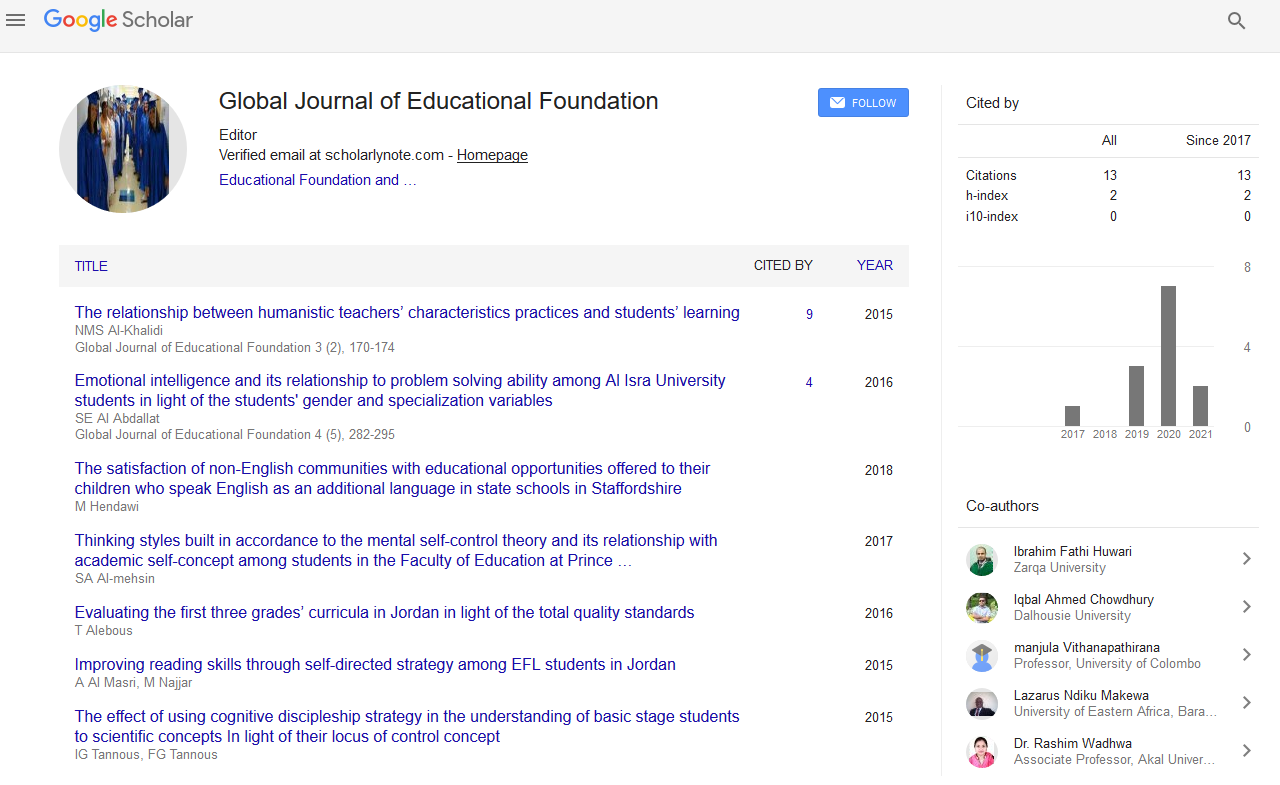Screen dimensions: 1280x785
Task: Click Ibrahim Fathi Huwari's avatar
Action: (x=982, y=559)
